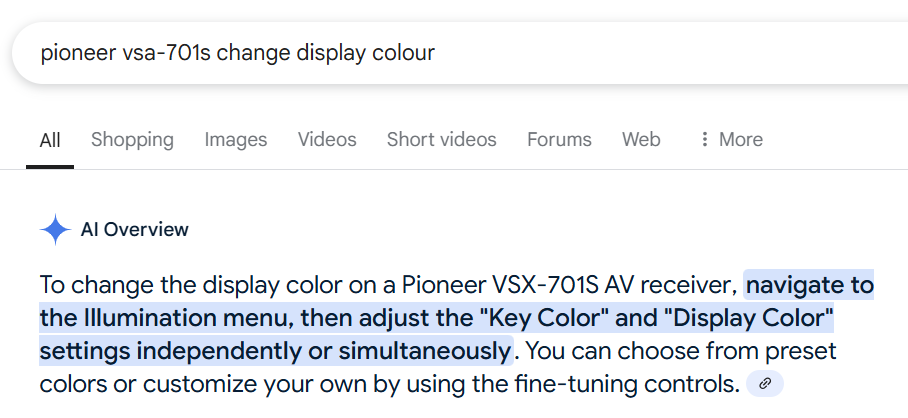Click the three-dot icon beside More
The height and width of the screenshot is (418, 908).
[704, 139]
